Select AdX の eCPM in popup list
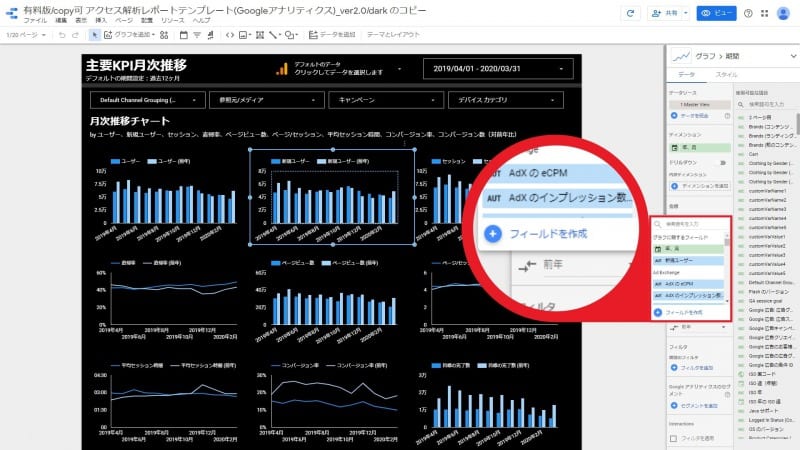 pyautogui.click(x=688, y=284)
